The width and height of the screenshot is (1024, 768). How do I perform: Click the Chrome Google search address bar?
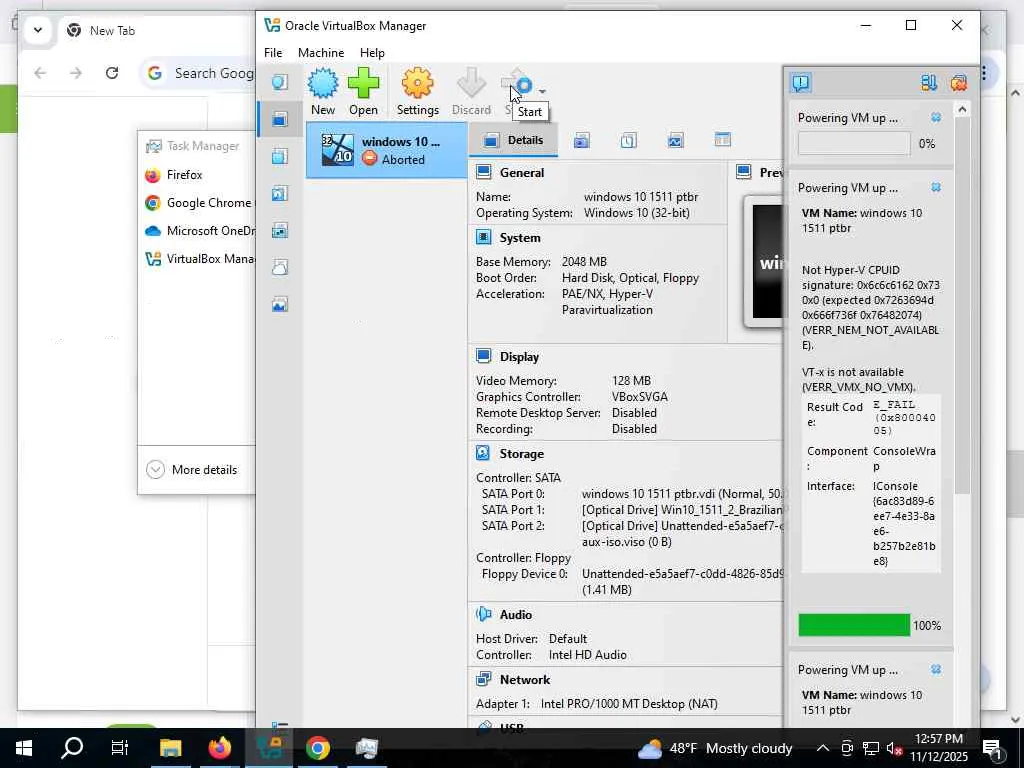(197, 73)
